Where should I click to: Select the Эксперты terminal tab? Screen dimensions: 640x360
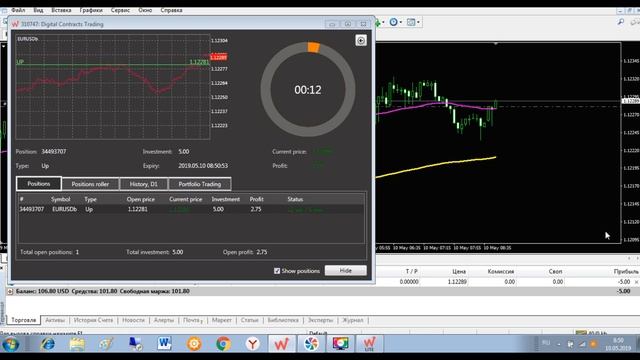pyautogui.click(x=320, y=320)
